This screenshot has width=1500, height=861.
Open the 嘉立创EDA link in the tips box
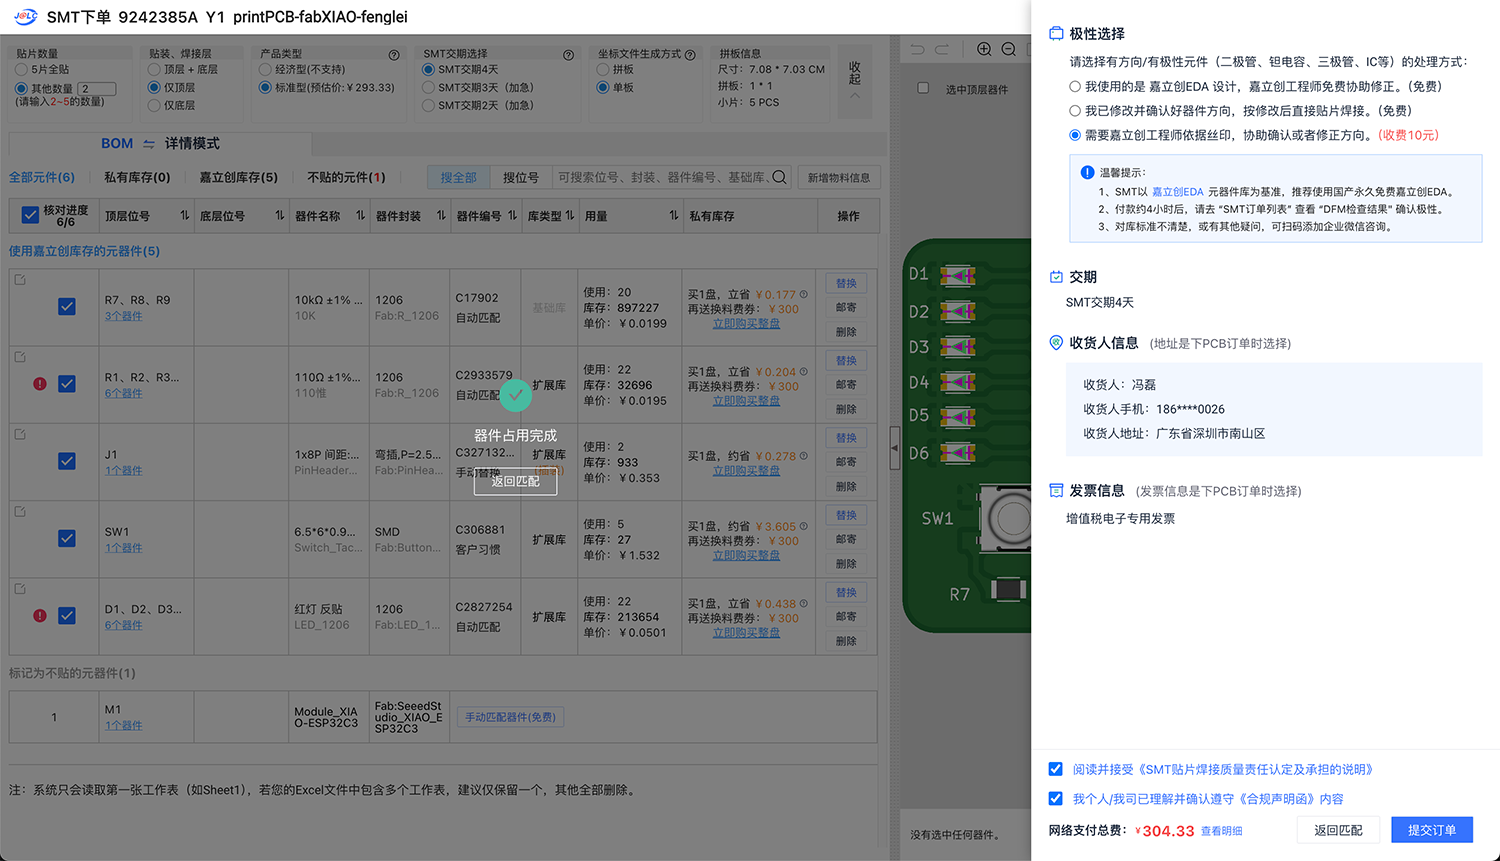tap(1177, 192)
